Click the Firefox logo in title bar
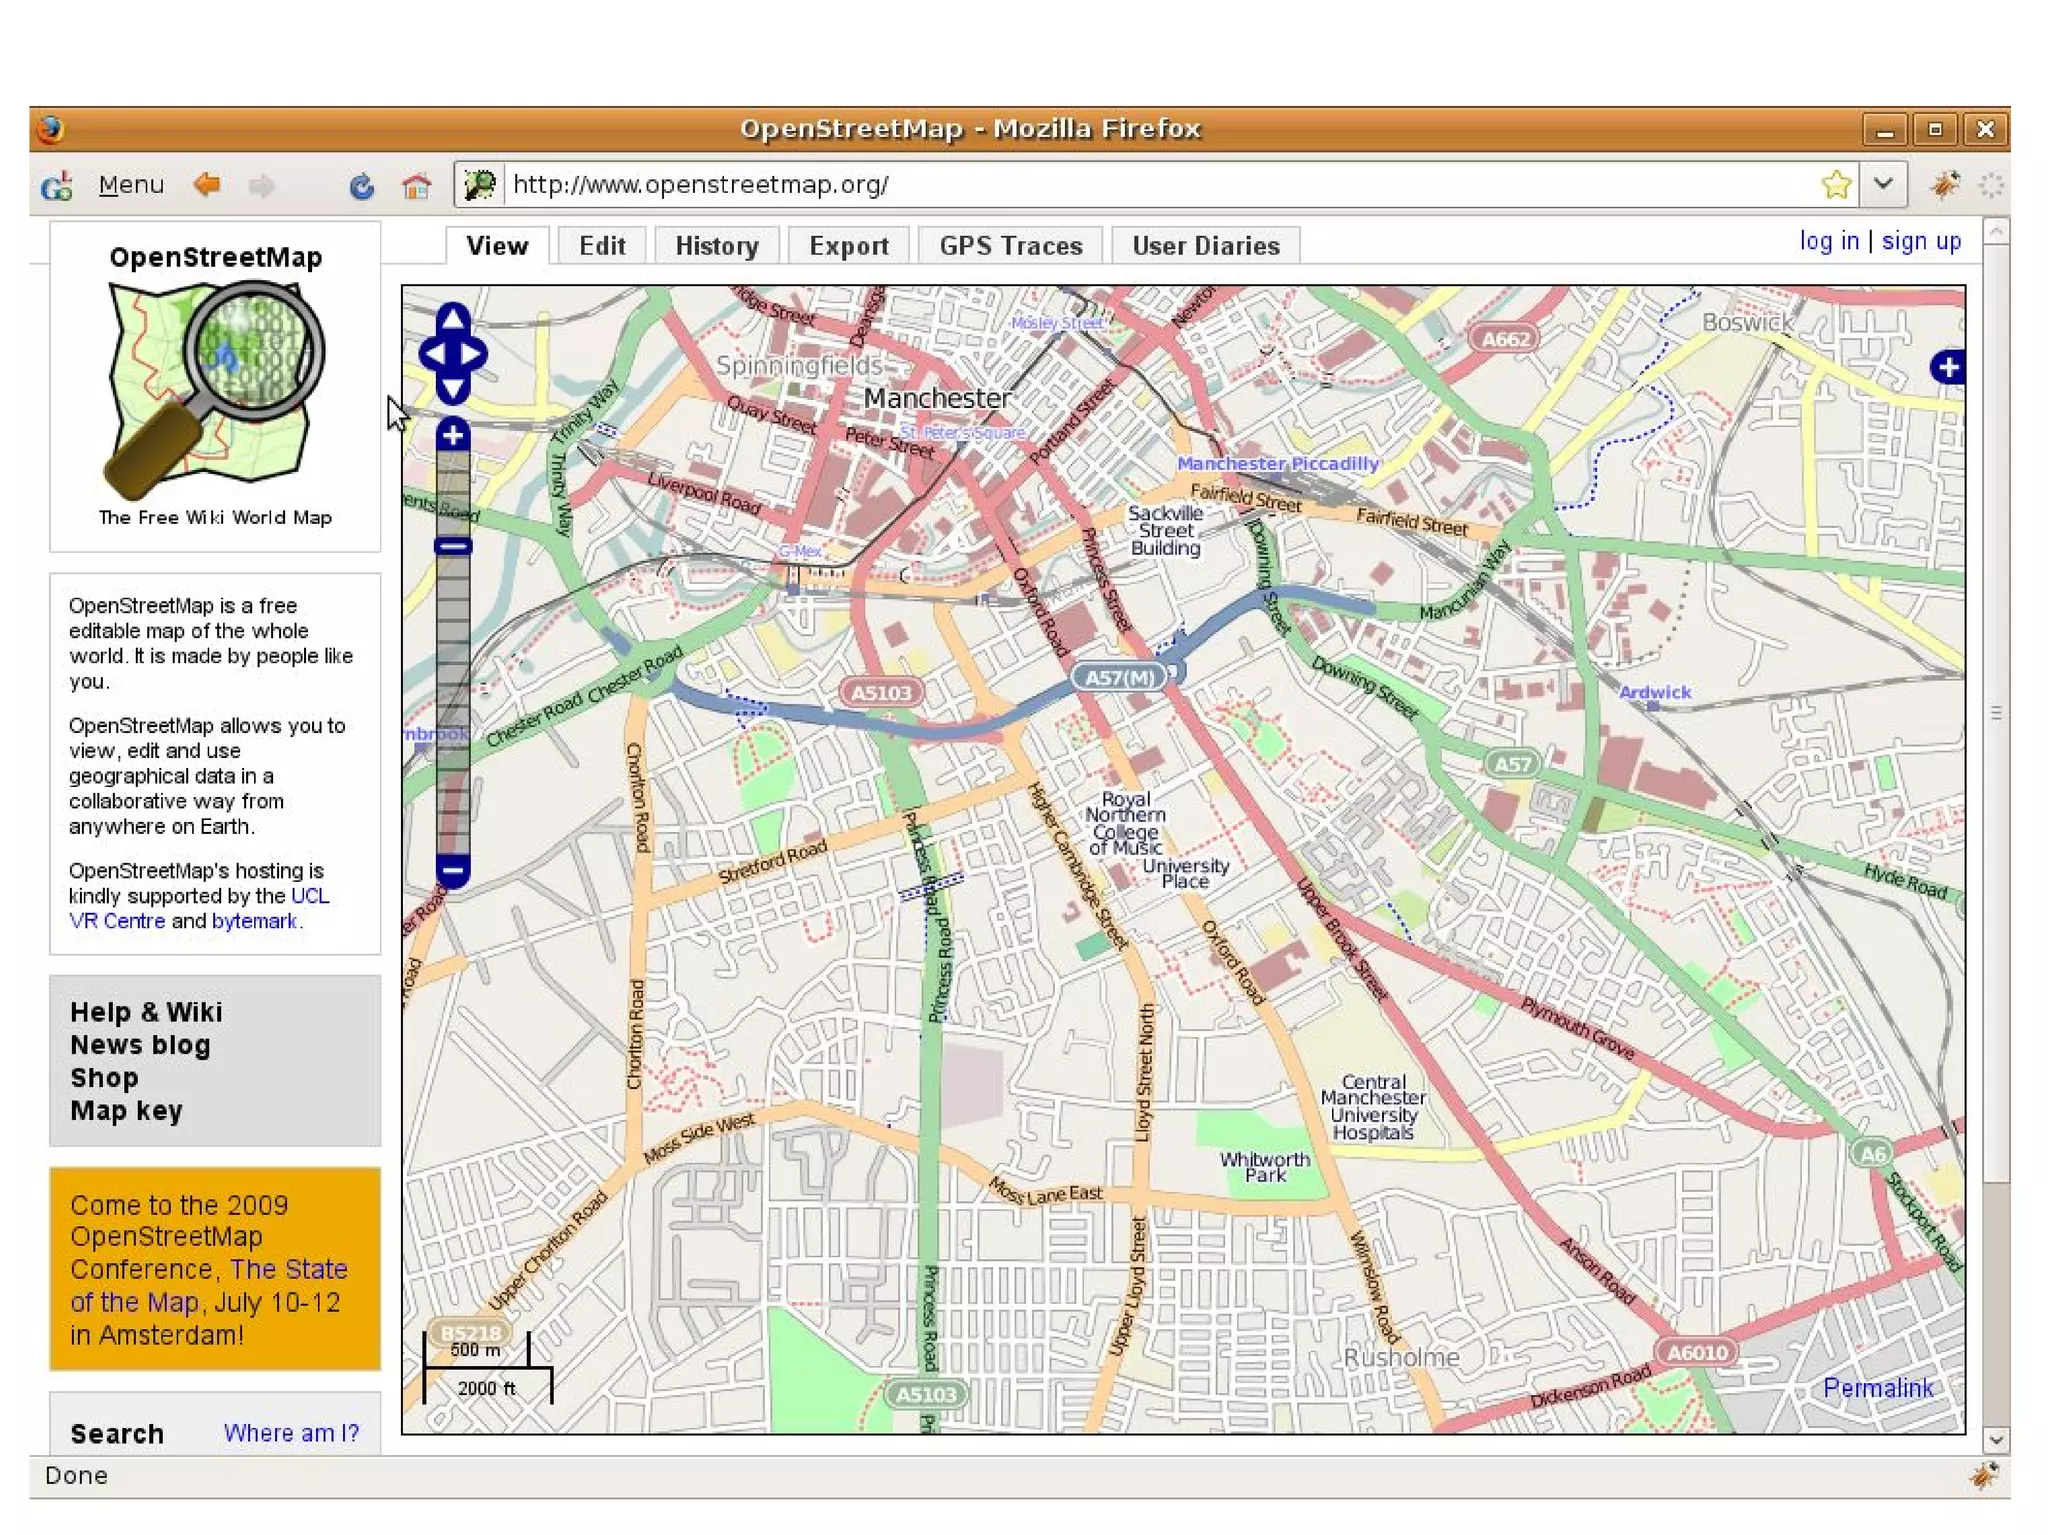 click(x=49, y=129)
